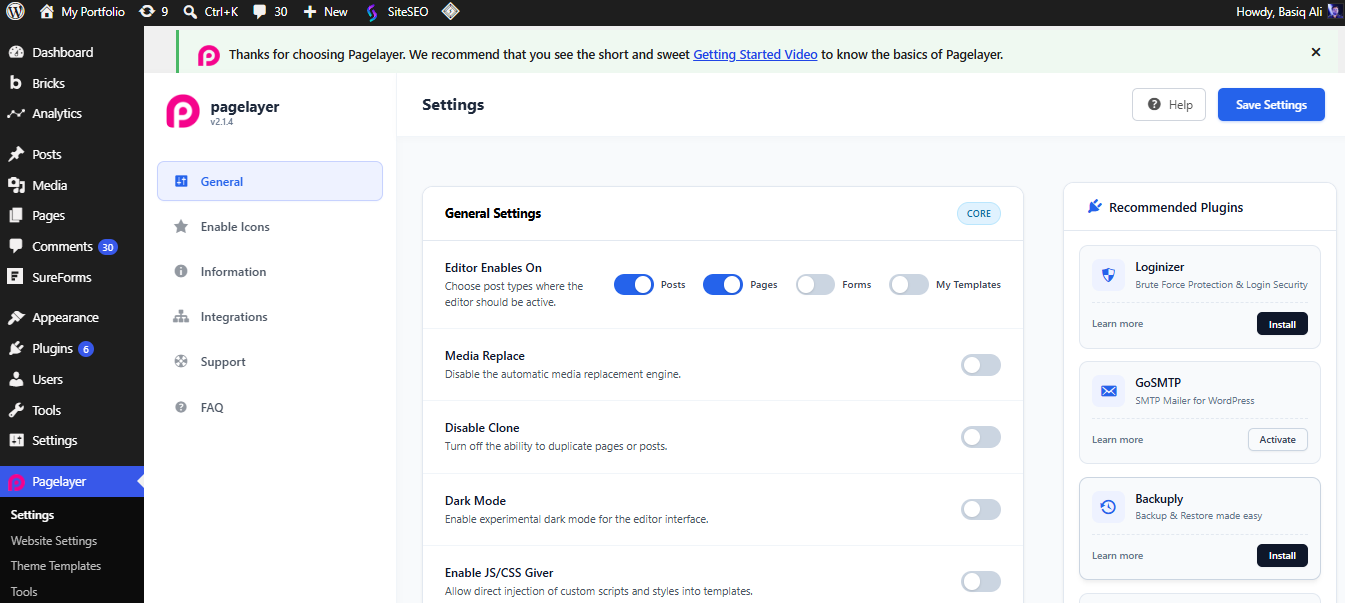
Task: Open Comments menu in WordPress sidebar
Action: [72, 246]
